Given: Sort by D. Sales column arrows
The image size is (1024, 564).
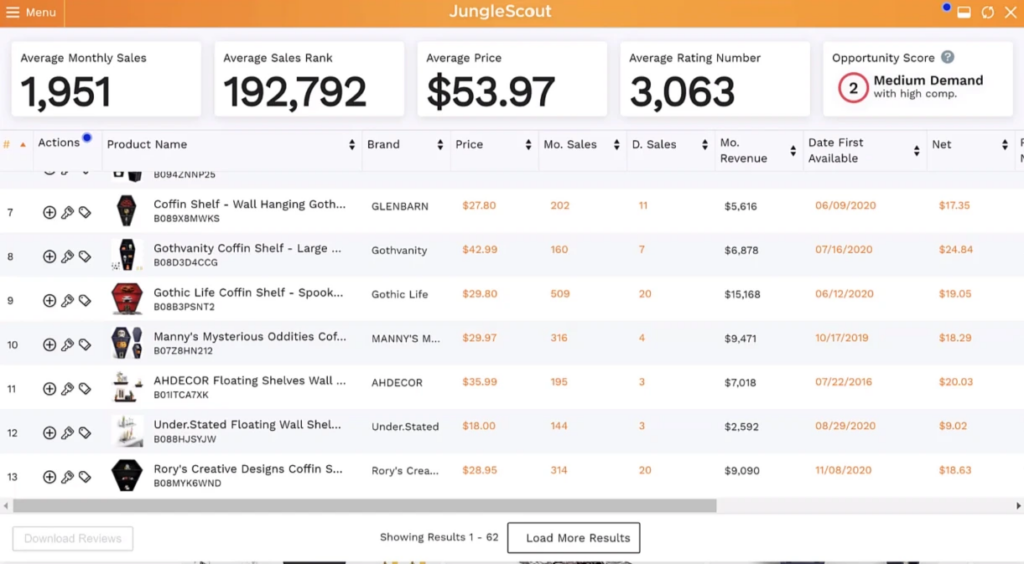Looking at the screenshot, I should point(705,145).
